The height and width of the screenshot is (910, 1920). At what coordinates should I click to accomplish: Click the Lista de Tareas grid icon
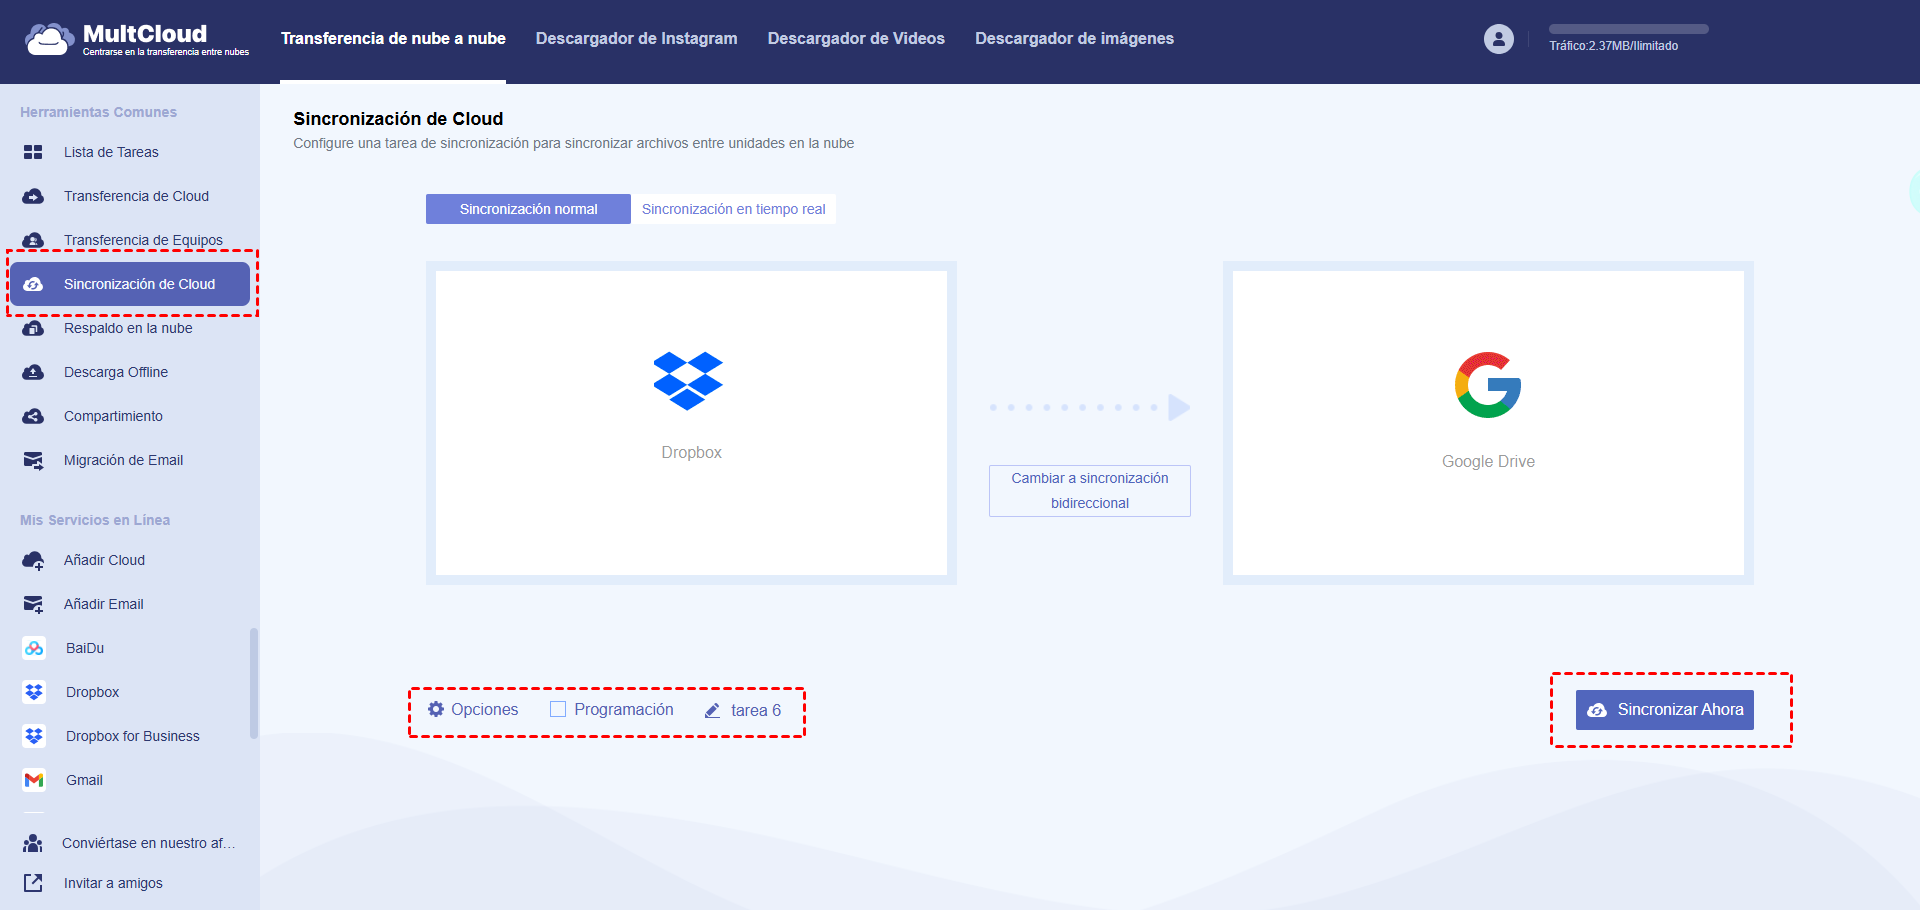pos(33,152)
